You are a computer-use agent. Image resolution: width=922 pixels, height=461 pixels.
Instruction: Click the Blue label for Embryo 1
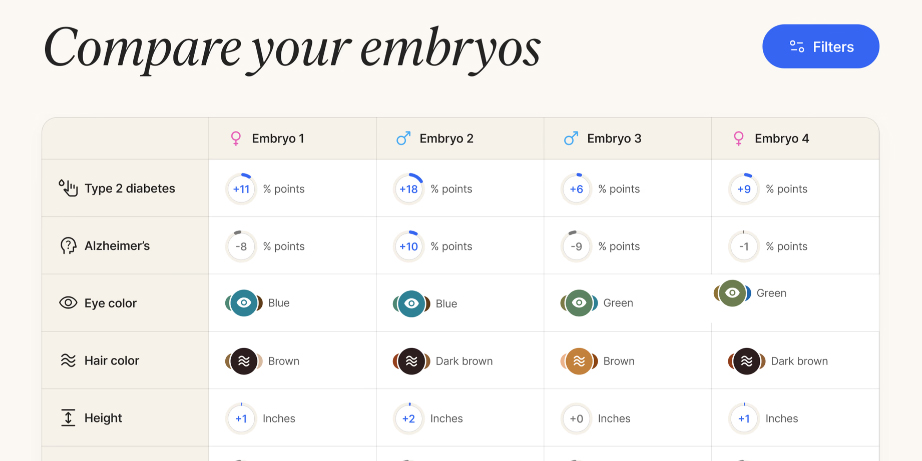point(279,303)
